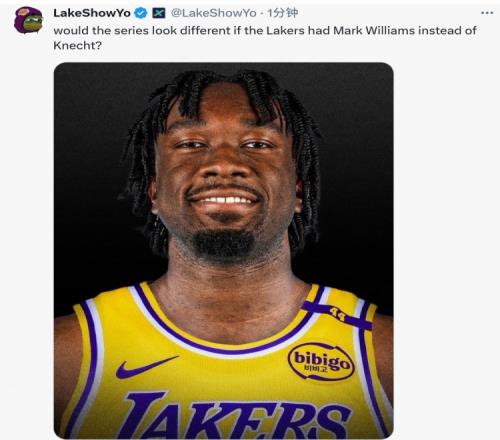Open the attached Lakers player photo
Viewport: 500px width, 440px height.
tap(224, 250)
